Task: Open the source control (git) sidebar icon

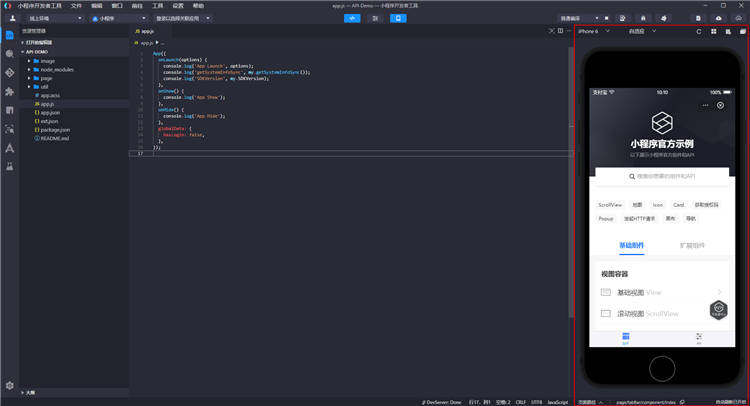Action: tap(10, 73)
